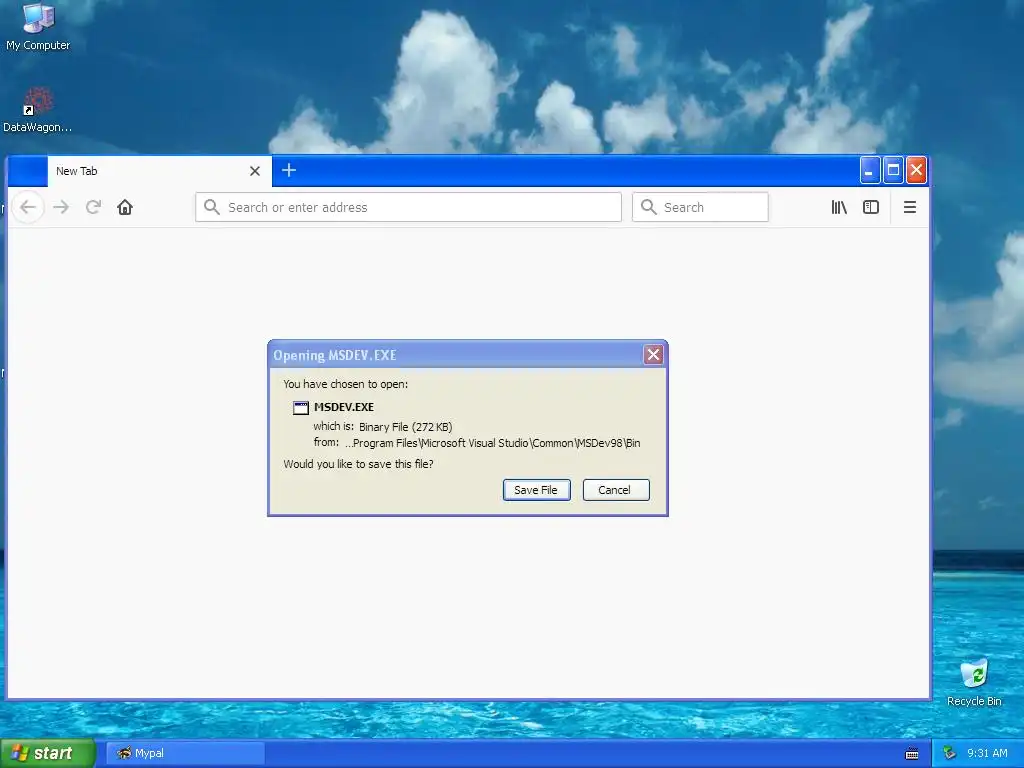Viewport: 1024px width, 768px height.
Task: Click the MSDEV.EXE file icon
Action: (x=300, y=408)
